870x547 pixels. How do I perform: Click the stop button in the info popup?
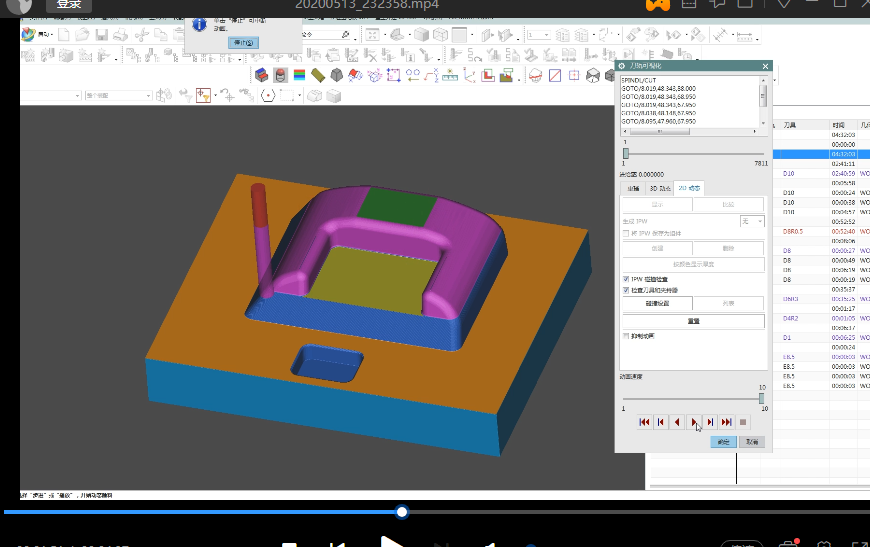pyautogui.click(x=243, y=43)
